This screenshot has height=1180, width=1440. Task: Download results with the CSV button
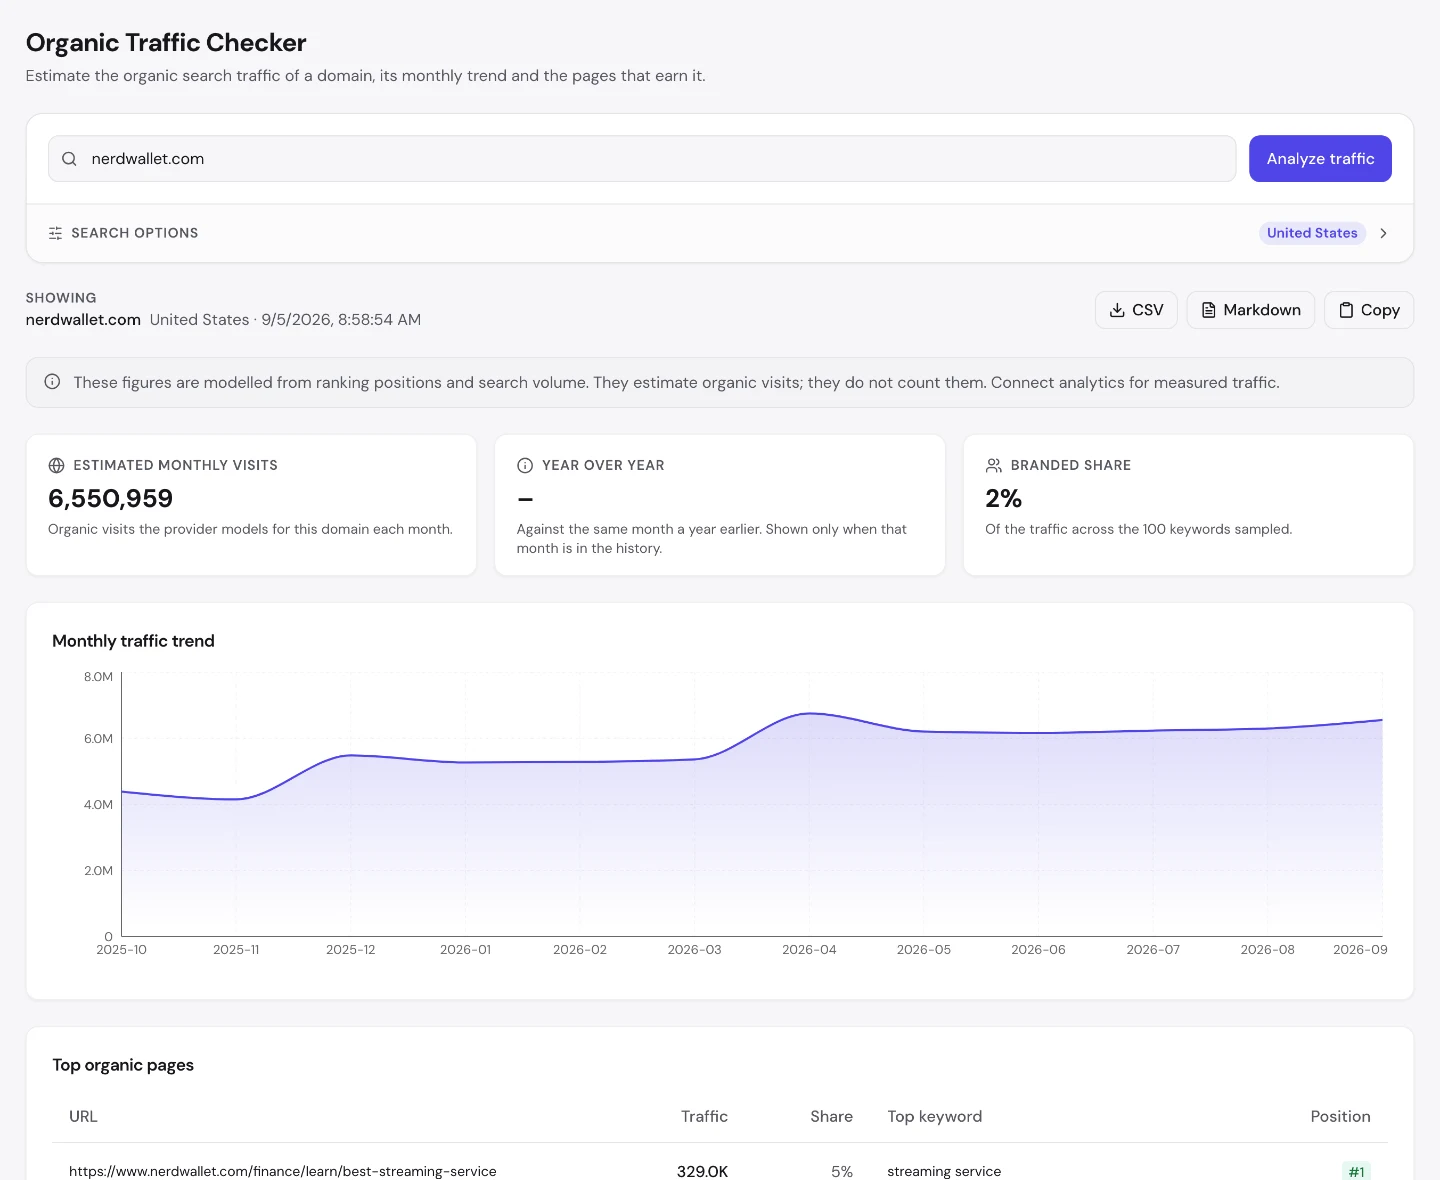pyautogui.click(x=1136, y=310)
